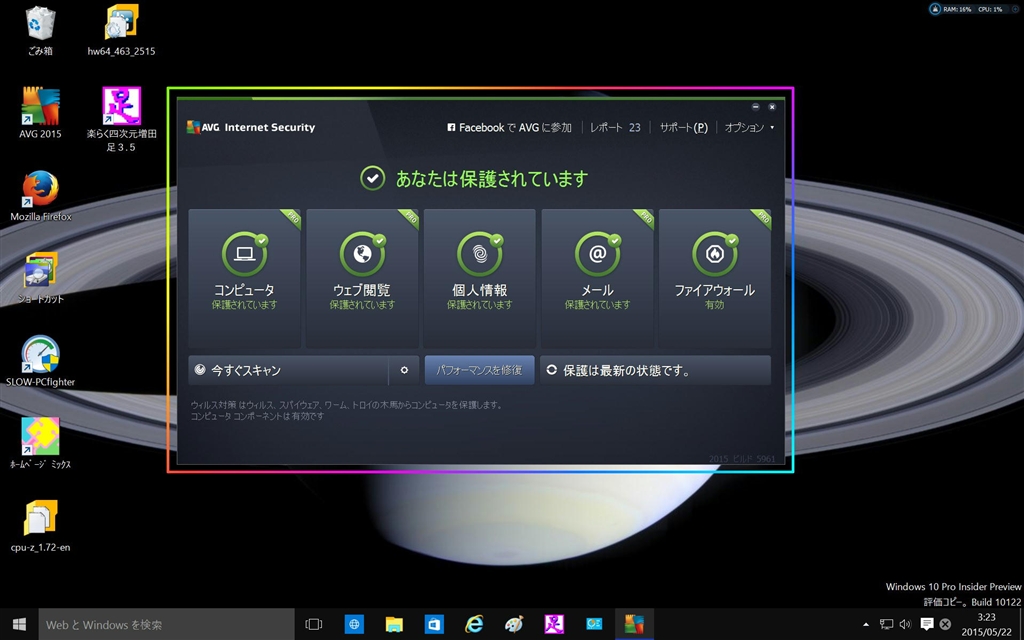1024x640 pixels.
Task: Click the 保護は最新の状態です update button
Action: pos(655,370)
